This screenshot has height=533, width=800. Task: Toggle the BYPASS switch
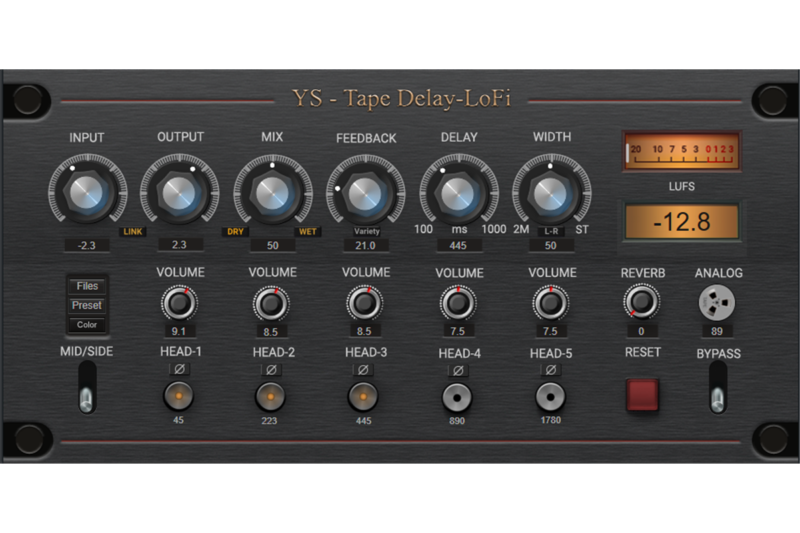tap(717, 388)
